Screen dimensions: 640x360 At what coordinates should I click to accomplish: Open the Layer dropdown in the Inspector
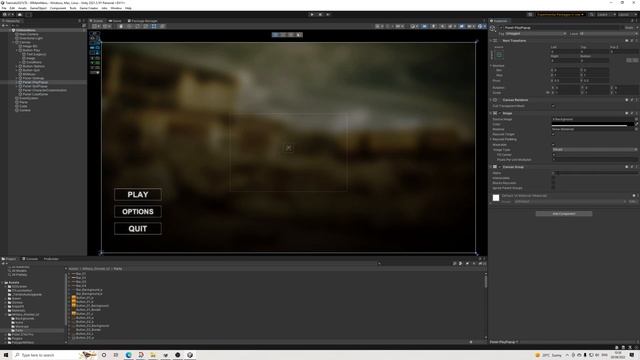coord(608,33)
